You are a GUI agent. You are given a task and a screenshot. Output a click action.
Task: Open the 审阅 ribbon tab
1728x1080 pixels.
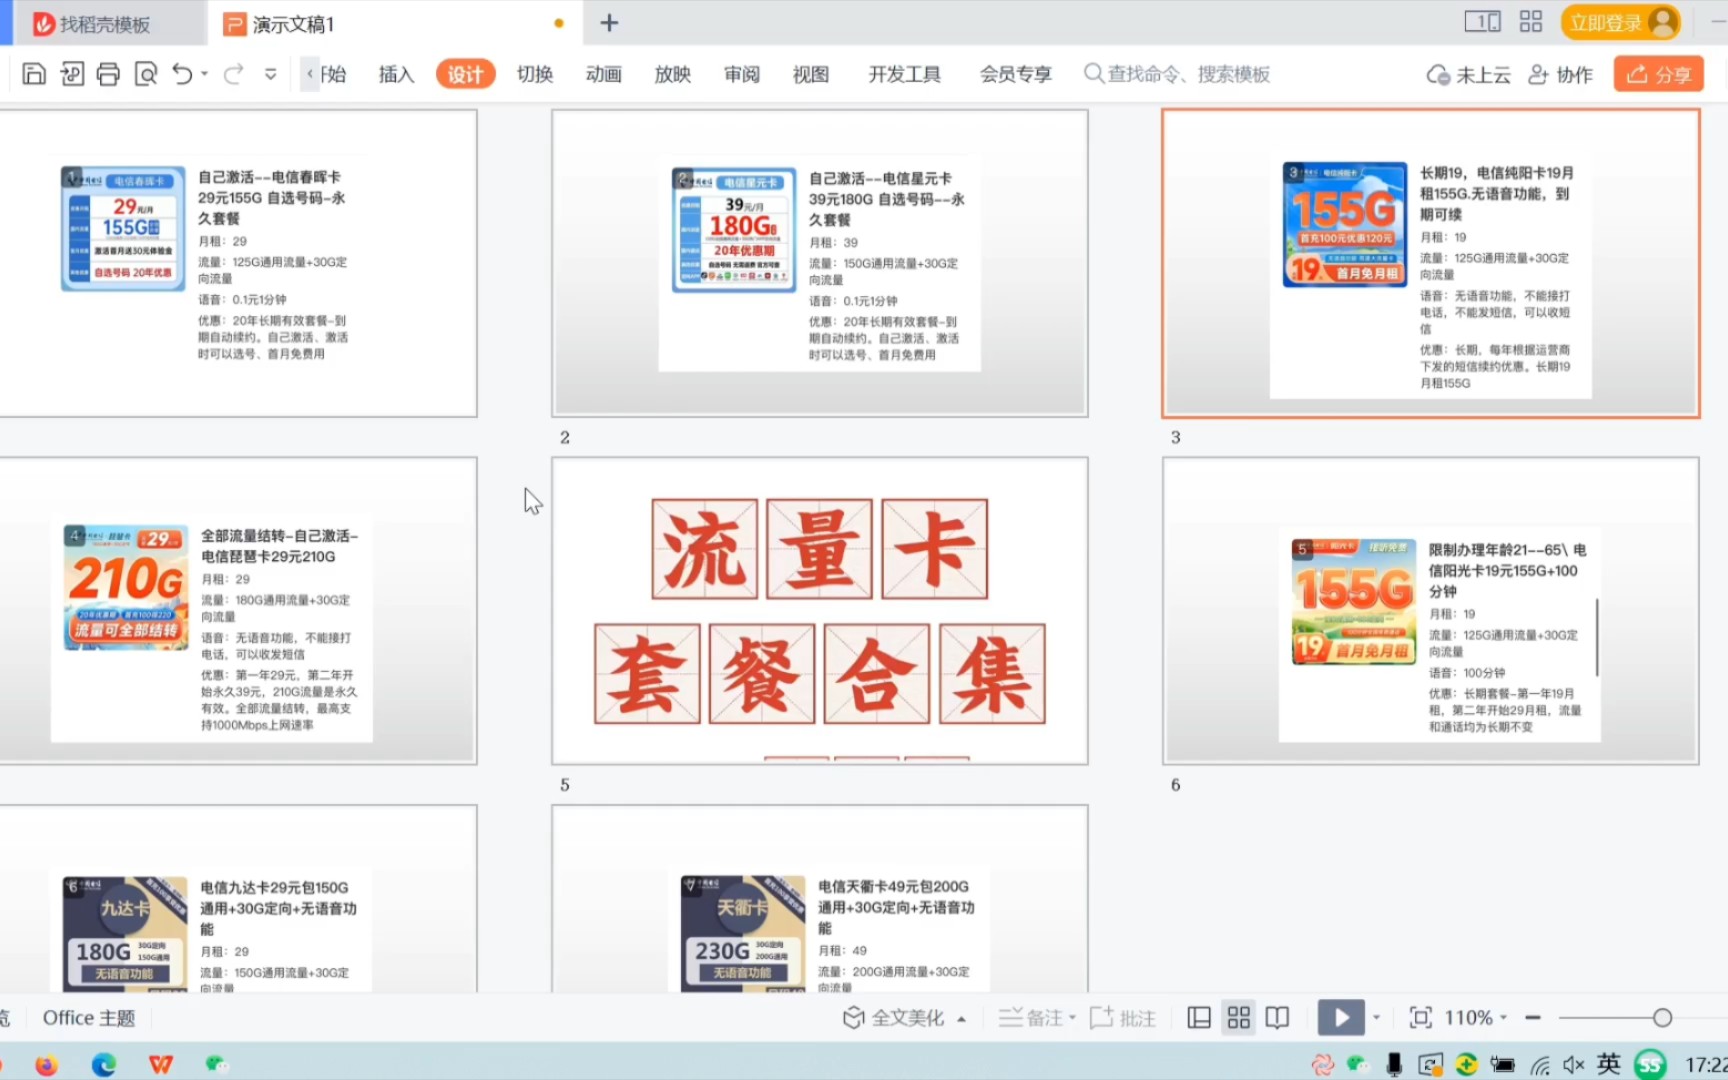pyautogui.click(x=742, y=74)
